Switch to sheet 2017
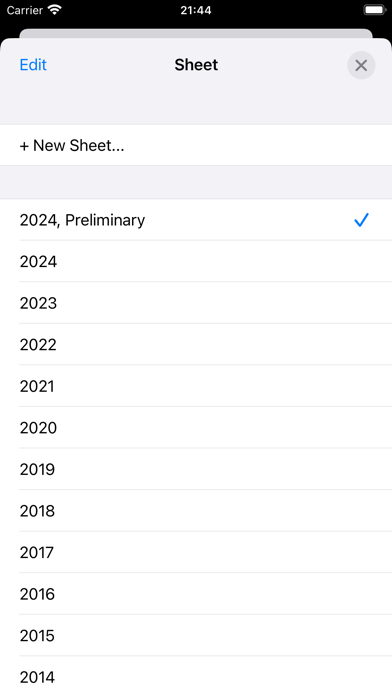392x696 pixels. [196, 552]
